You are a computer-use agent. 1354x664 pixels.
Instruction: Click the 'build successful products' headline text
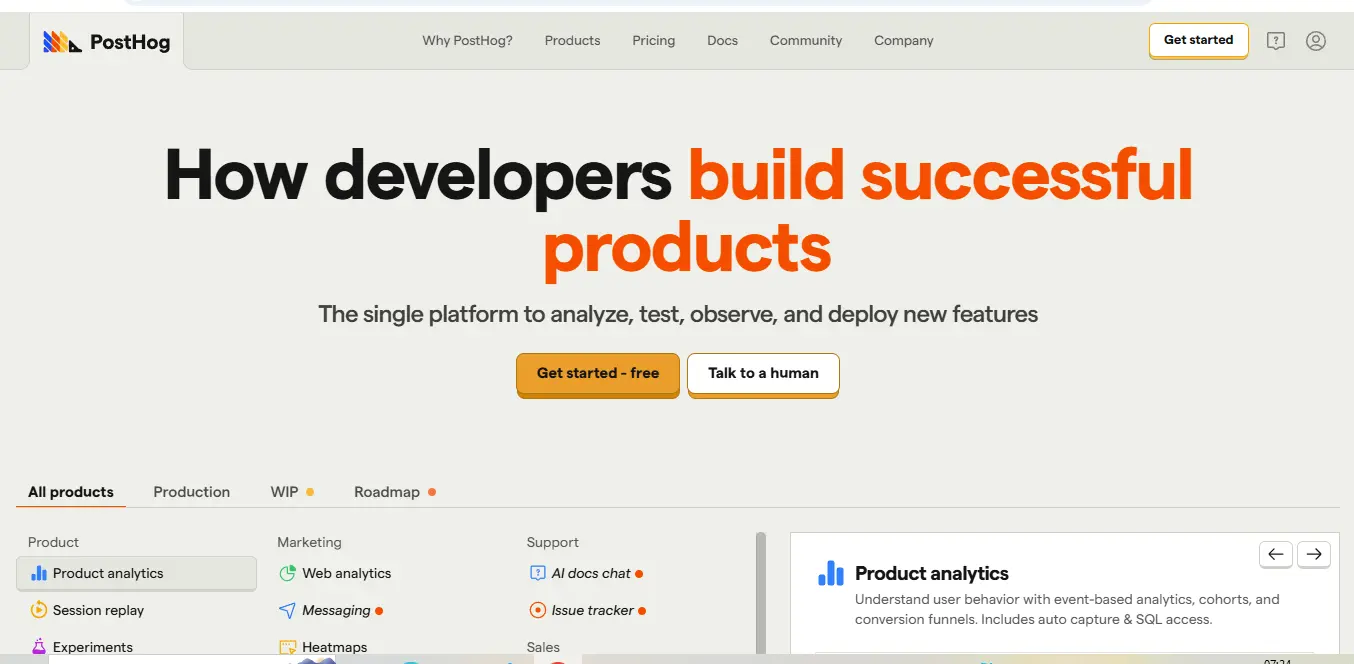868,211
